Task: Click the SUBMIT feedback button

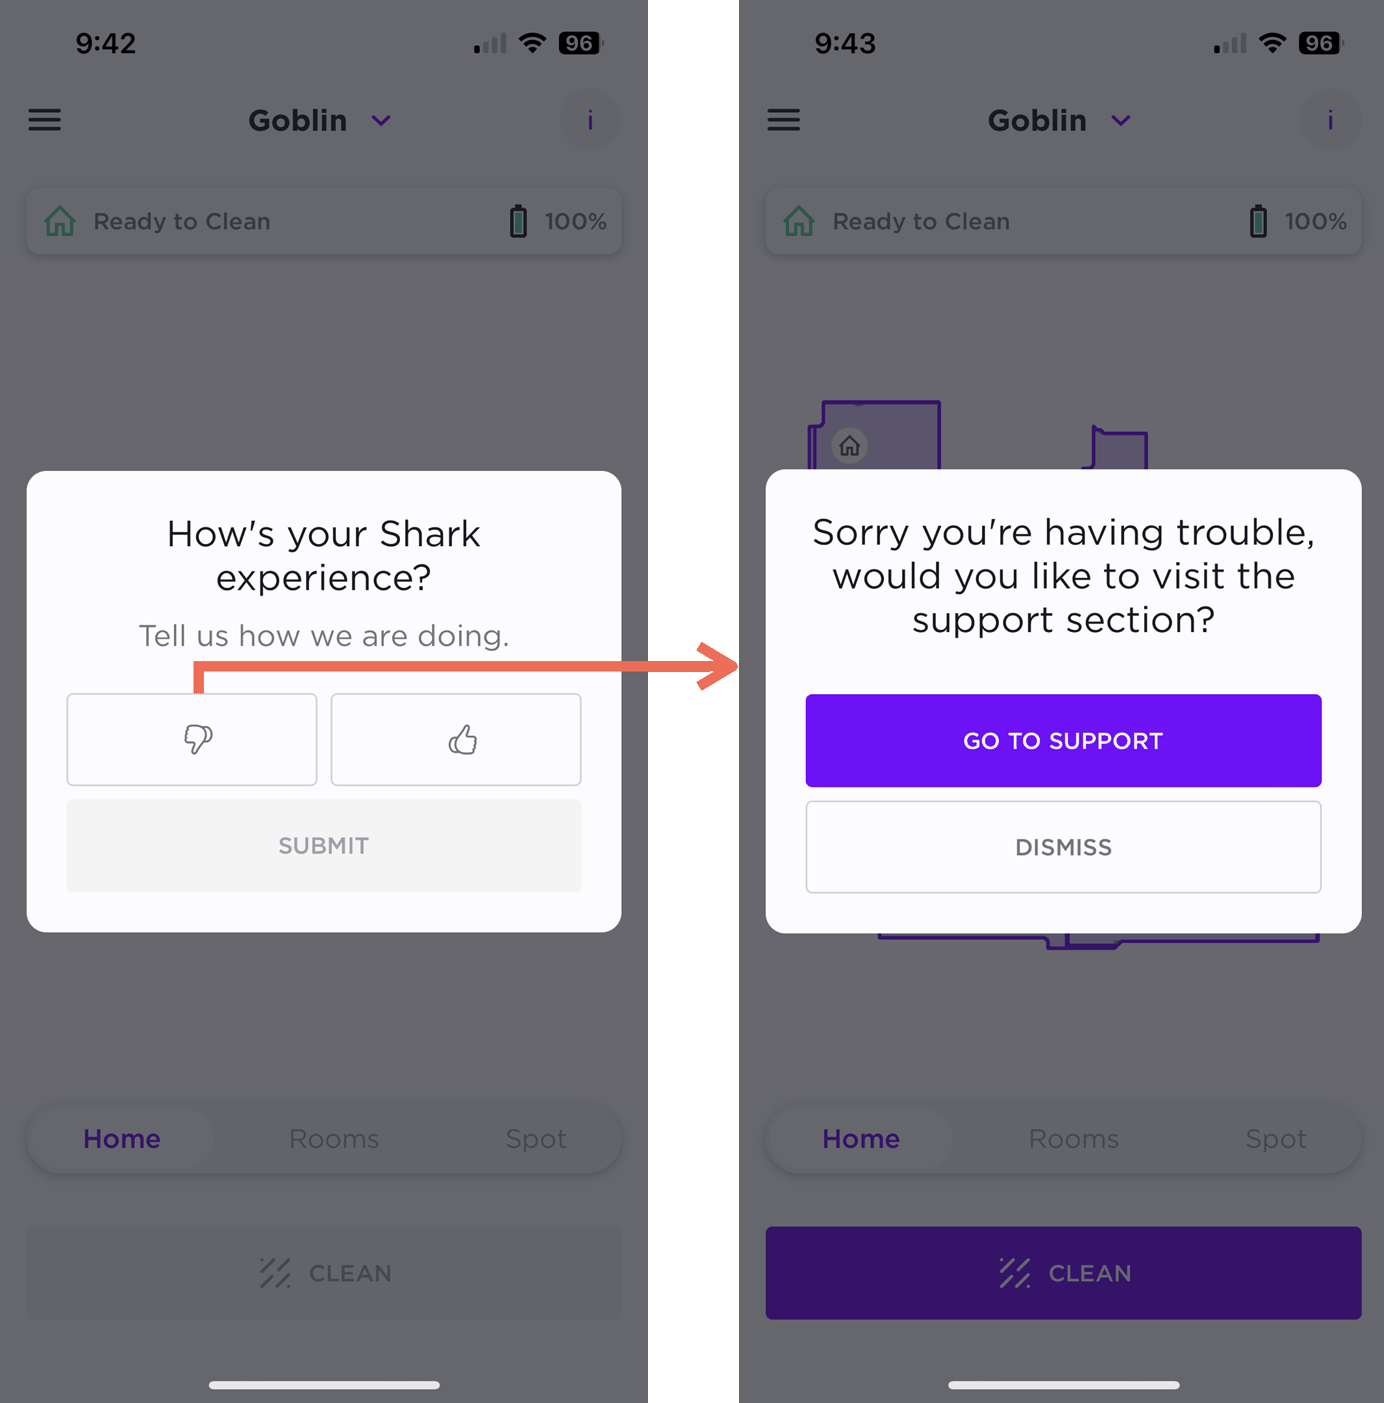Action: 324,846
